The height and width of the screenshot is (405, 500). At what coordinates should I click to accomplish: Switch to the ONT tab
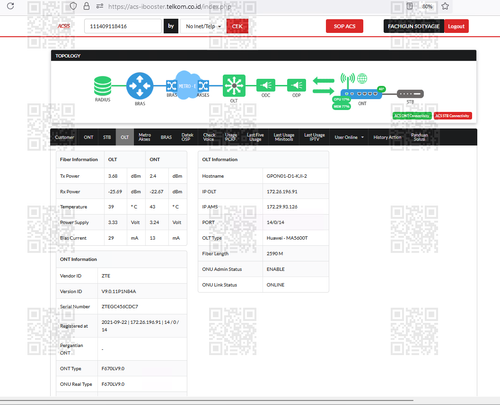tap(89, 137)
